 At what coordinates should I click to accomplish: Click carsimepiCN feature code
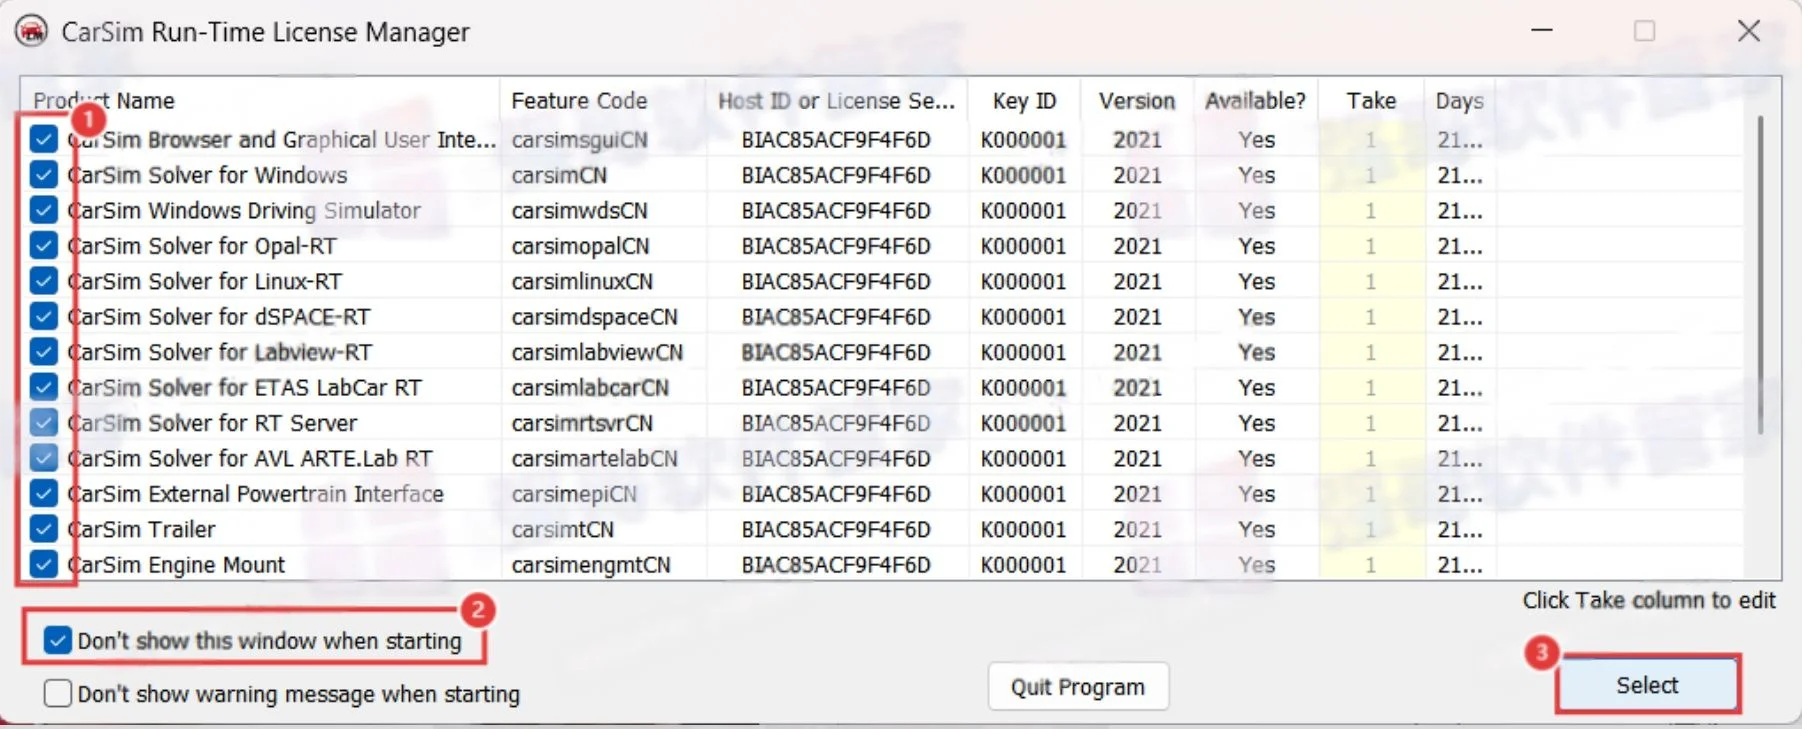(574, 494)
